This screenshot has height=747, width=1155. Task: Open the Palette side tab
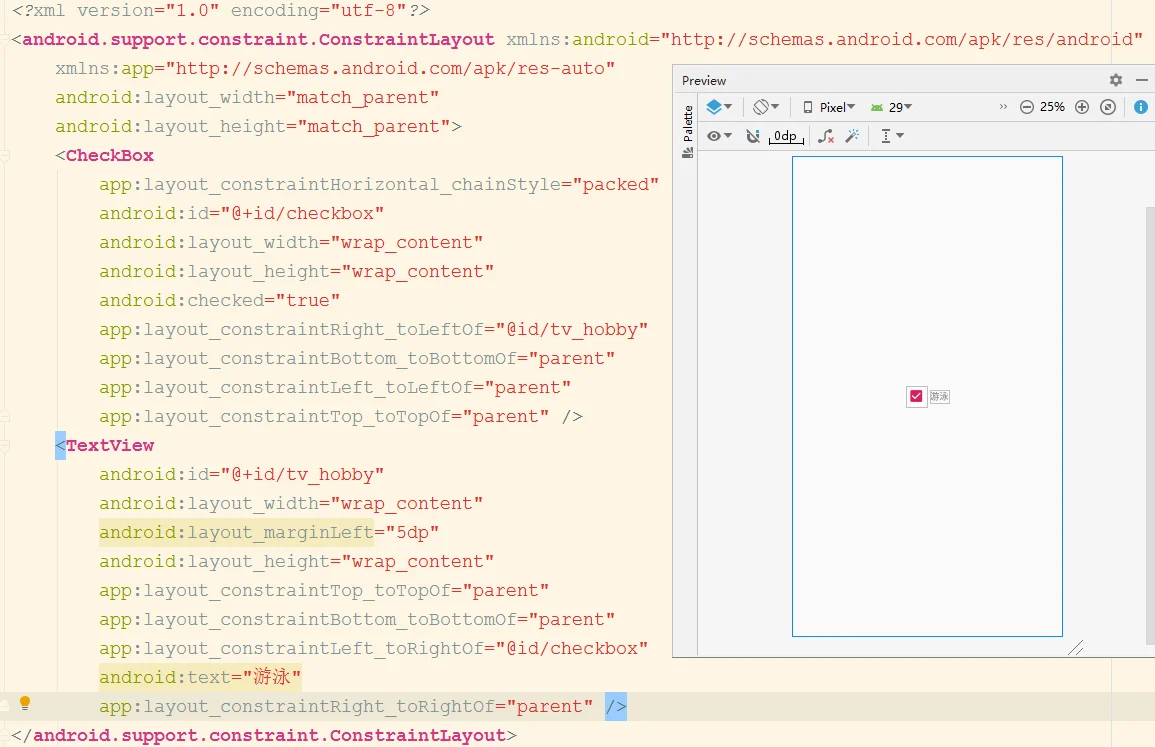(687, 131)
